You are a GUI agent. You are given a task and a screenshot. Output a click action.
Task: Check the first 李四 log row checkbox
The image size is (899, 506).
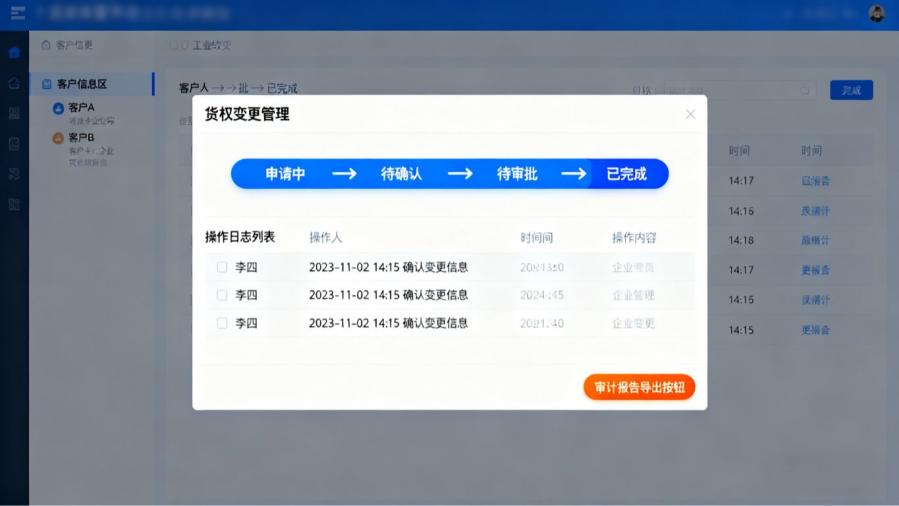point(222,267)
